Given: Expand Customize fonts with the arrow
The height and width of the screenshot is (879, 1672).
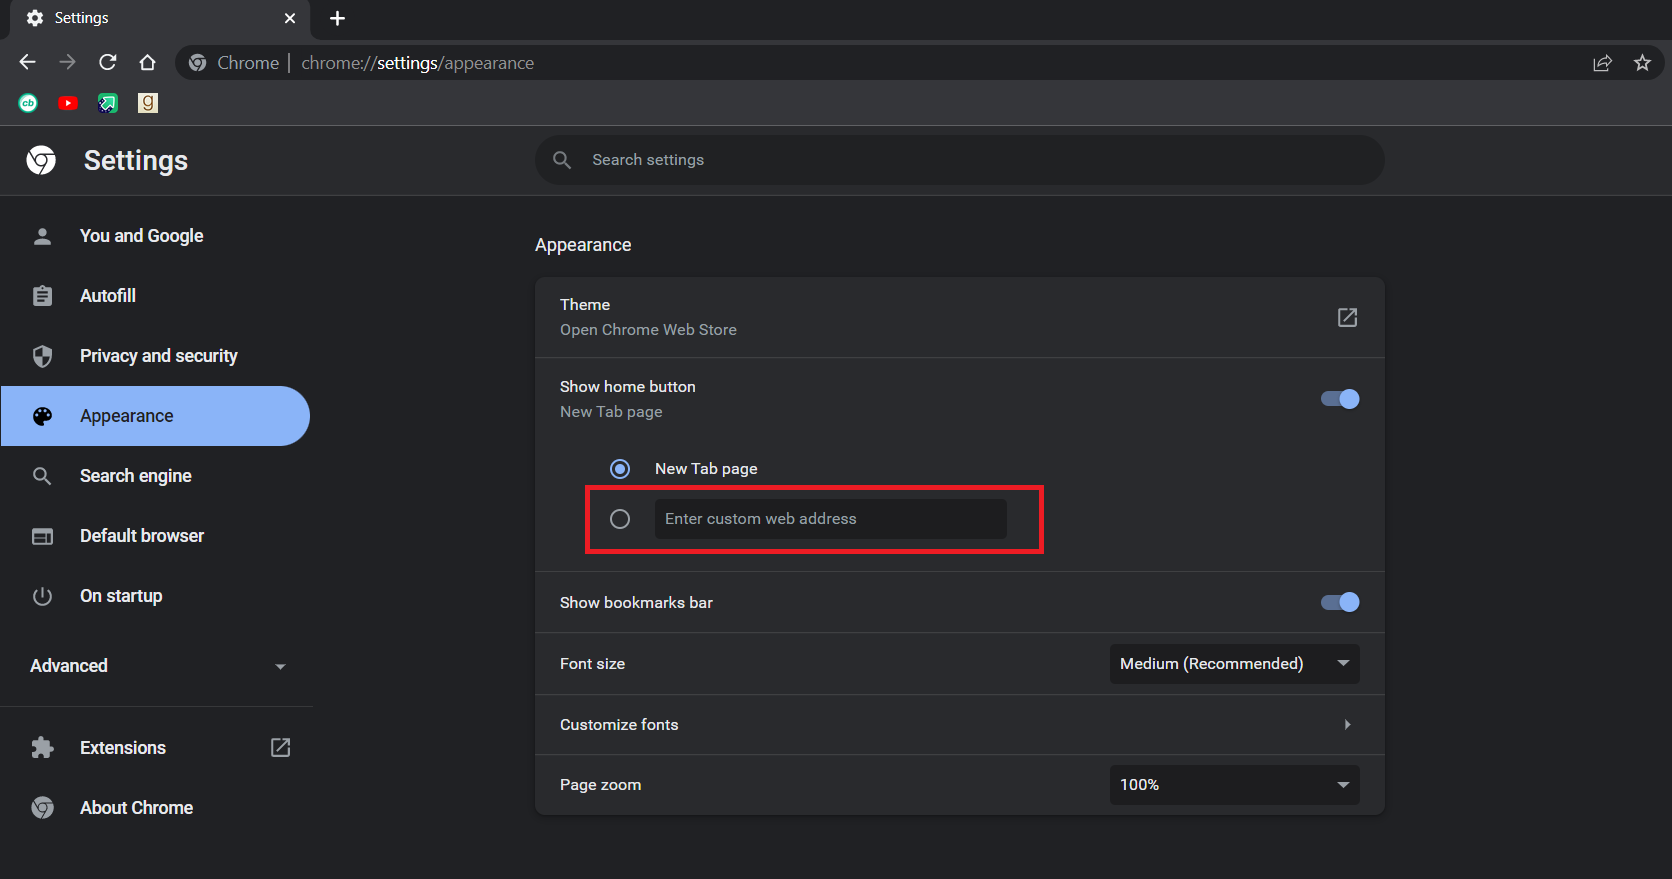Looking at the screenshot, I should coord(1347,725).
